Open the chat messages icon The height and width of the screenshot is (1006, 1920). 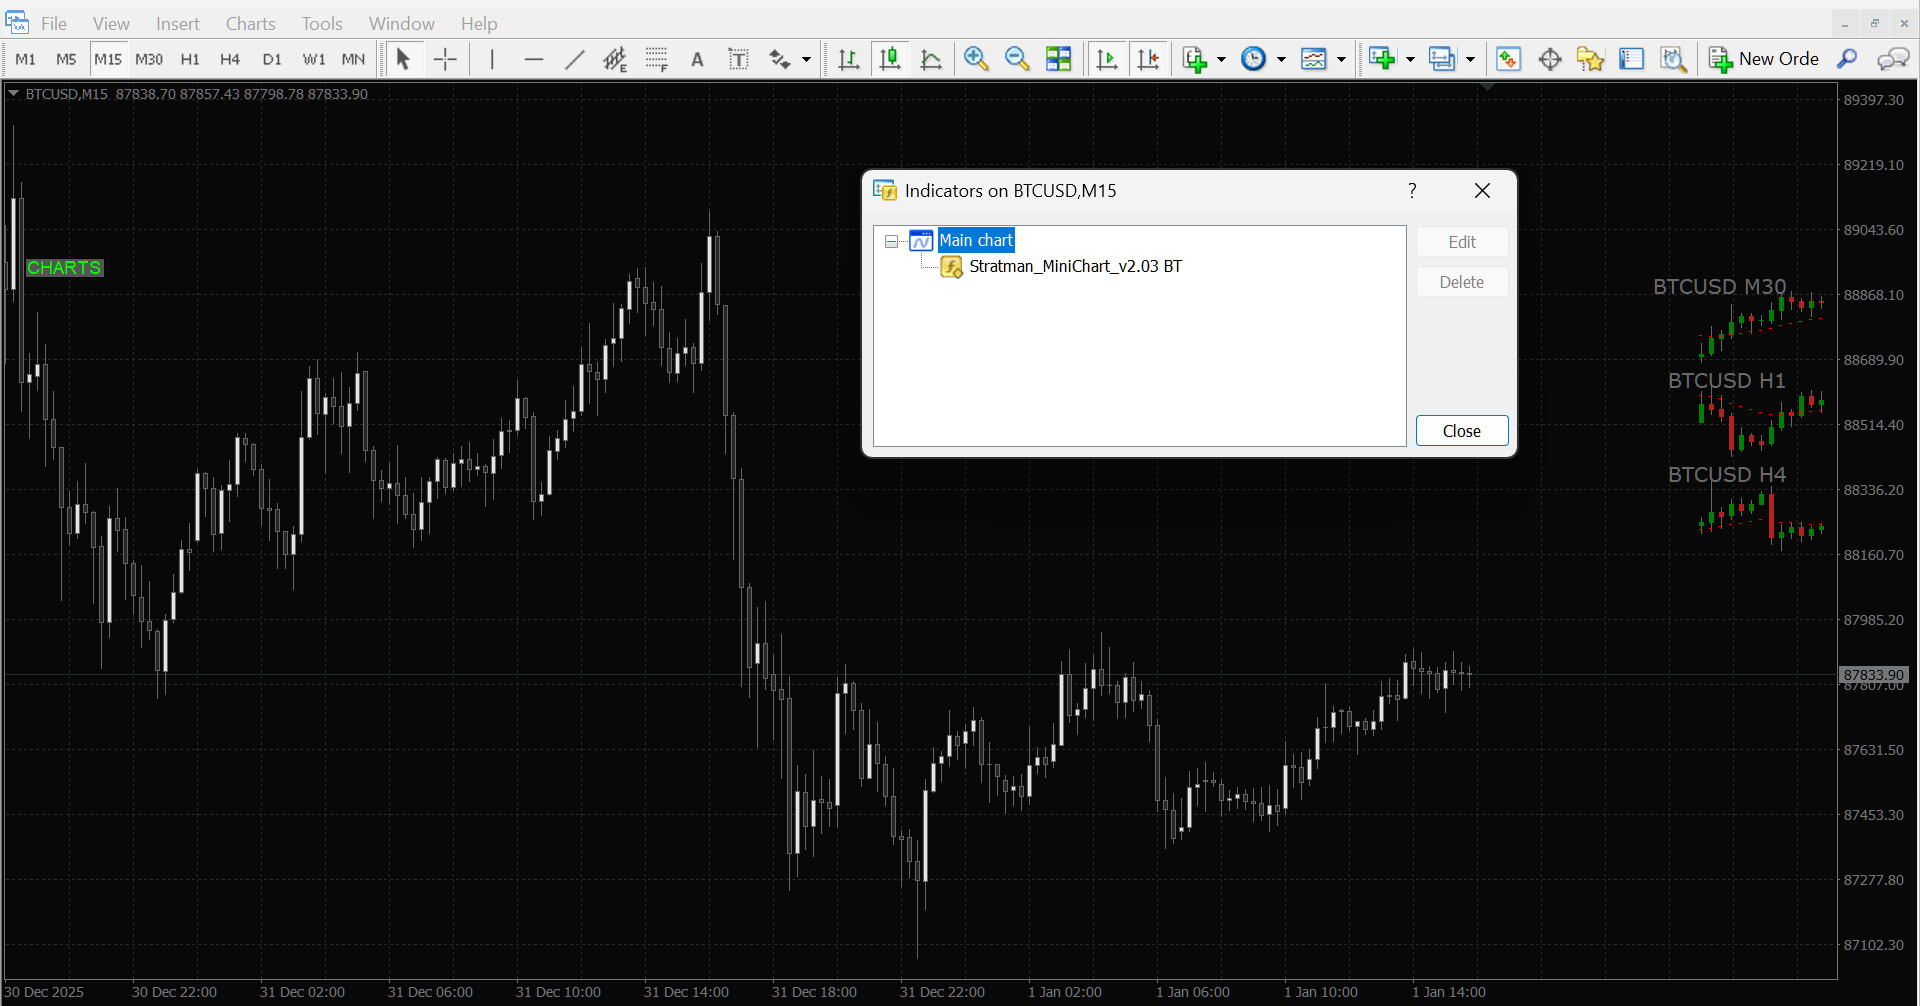click(1892, 59)
